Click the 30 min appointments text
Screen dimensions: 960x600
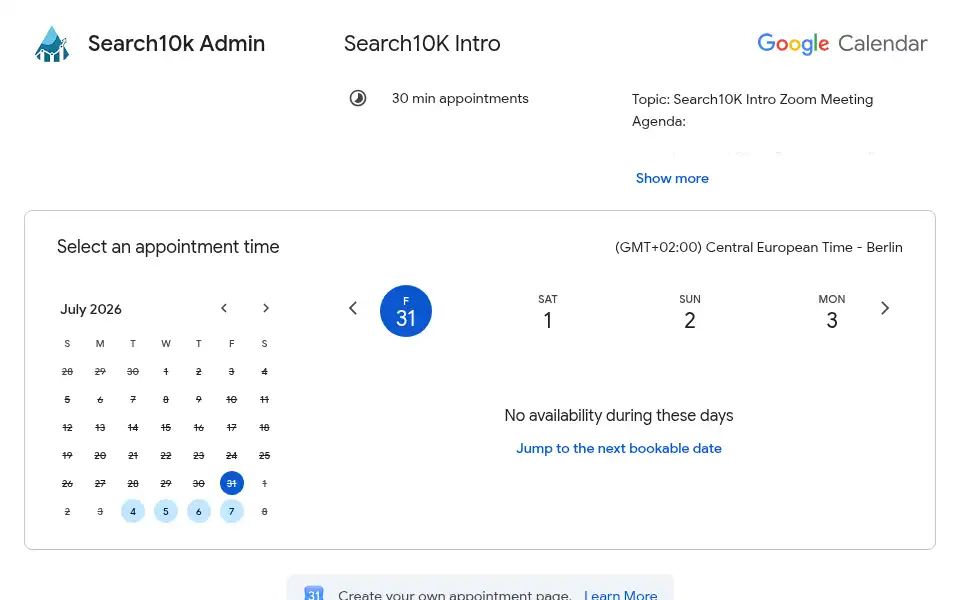point(460,99)
